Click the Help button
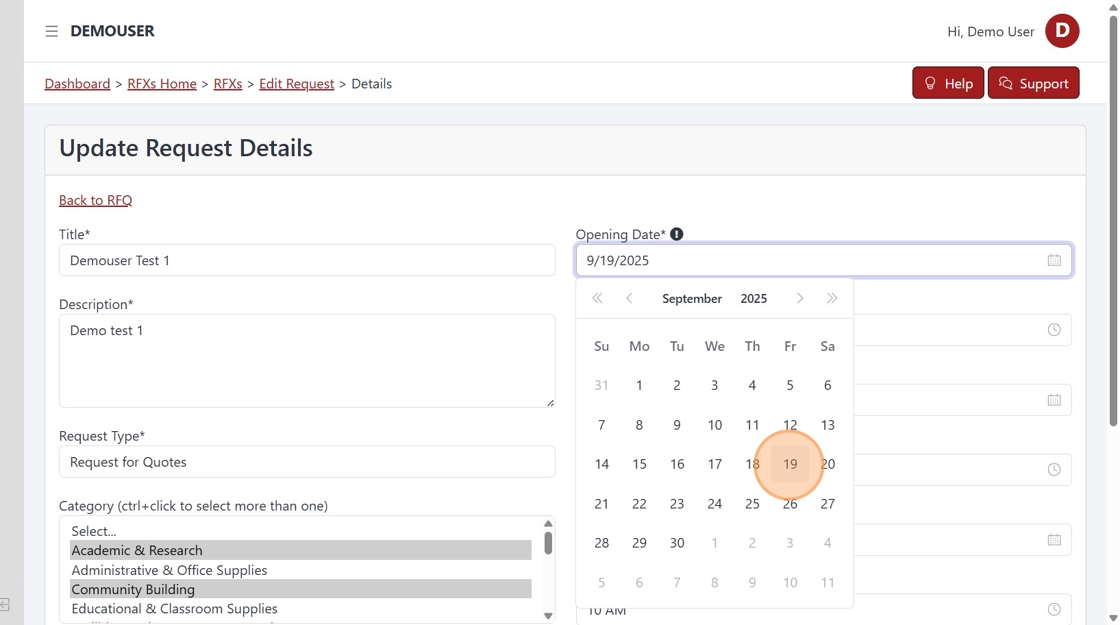The image size is (1120, 625). pyautogui.click(x=948, y=83)
